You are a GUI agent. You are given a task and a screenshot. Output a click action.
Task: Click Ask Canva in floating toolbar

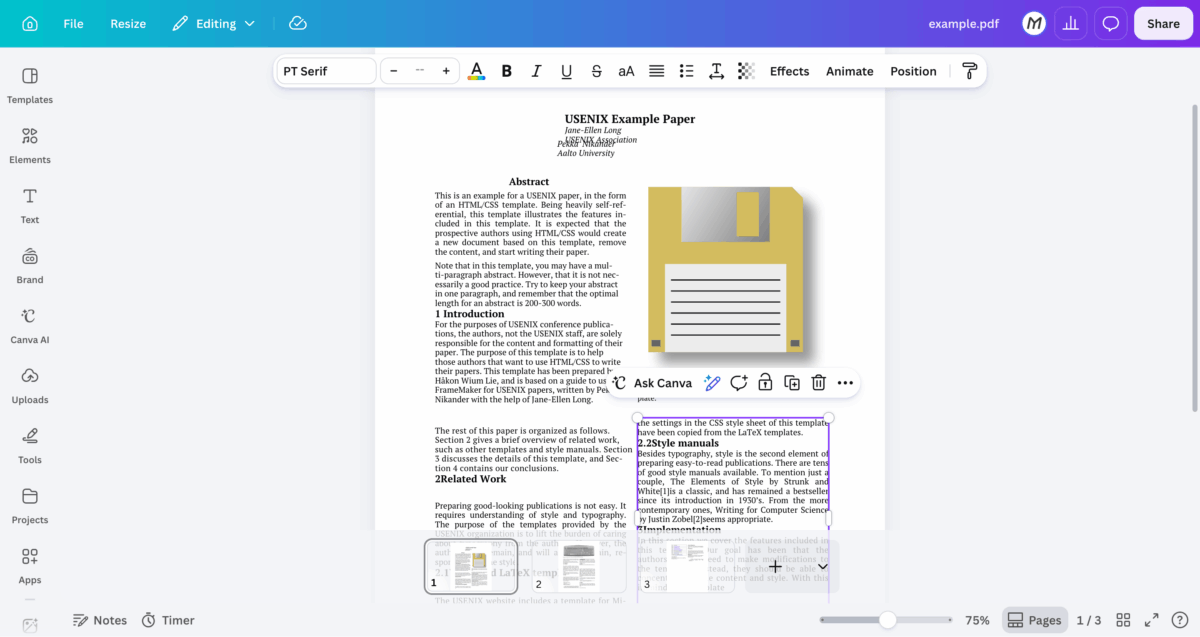tap(652, 383)
